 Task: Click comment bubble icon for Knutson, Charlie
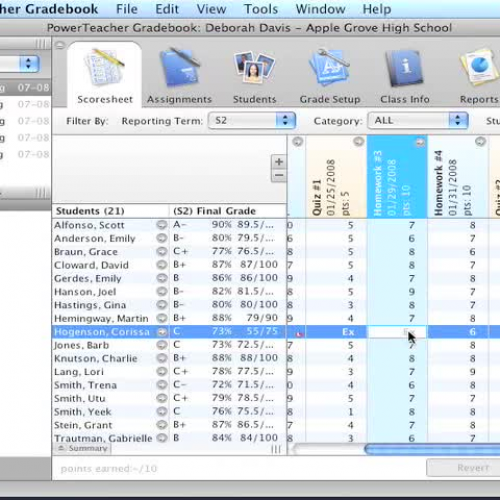pyautogui.click(x=162, y=358)
